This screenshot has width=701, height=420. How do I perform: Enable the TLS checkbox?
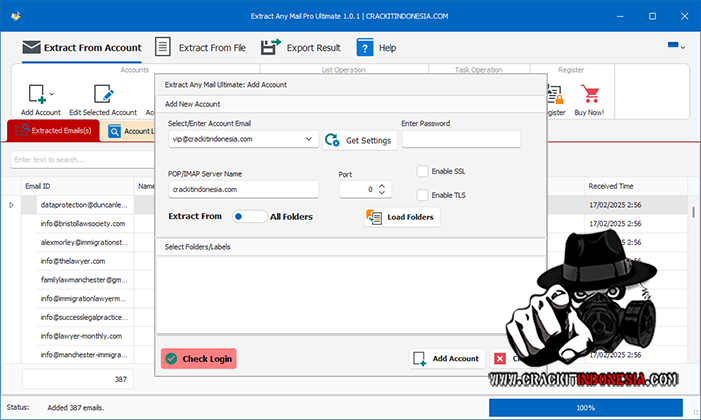coord(423,195)
